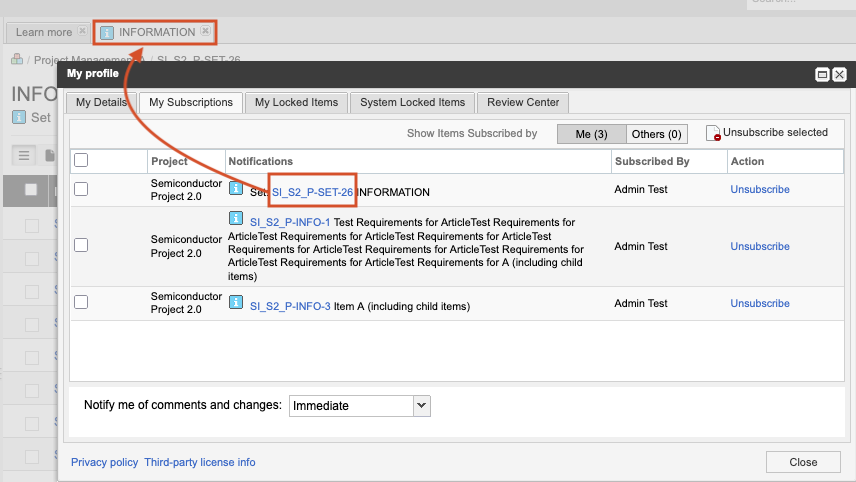Viewport: 856px width, 482px height.
Task: Open the notify frequency dropdown arrow
Action: tap(421, 406)
